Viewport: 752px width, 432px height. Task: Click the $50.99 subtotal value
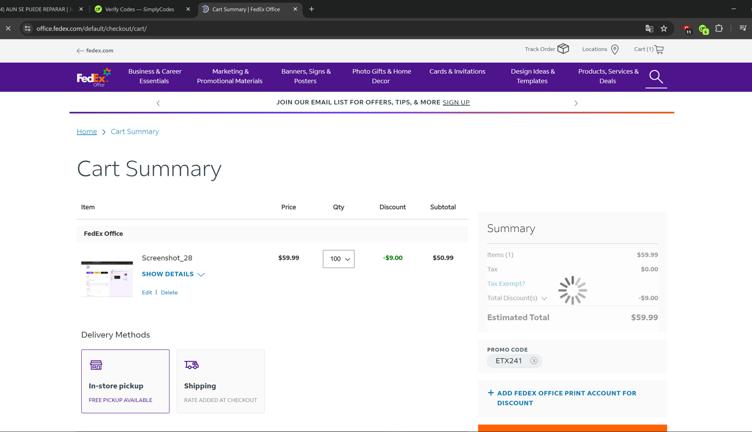[443, 258]
